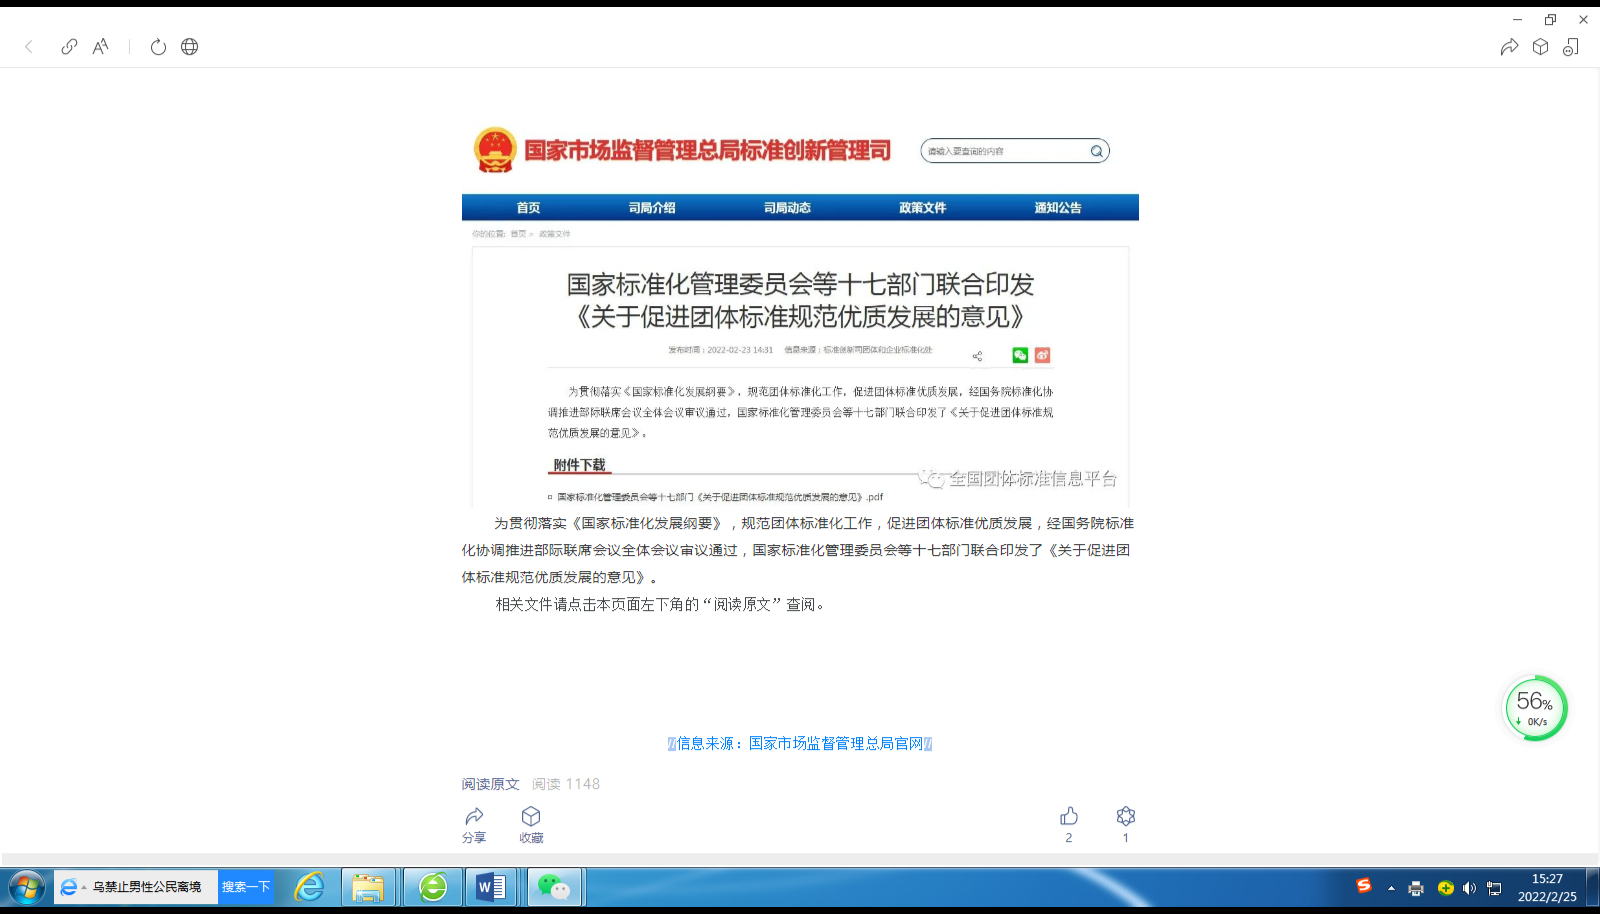Viewport: 1600px width, 914px height.
Task: Share the article to WeChat
Action: coord(1020,355)
